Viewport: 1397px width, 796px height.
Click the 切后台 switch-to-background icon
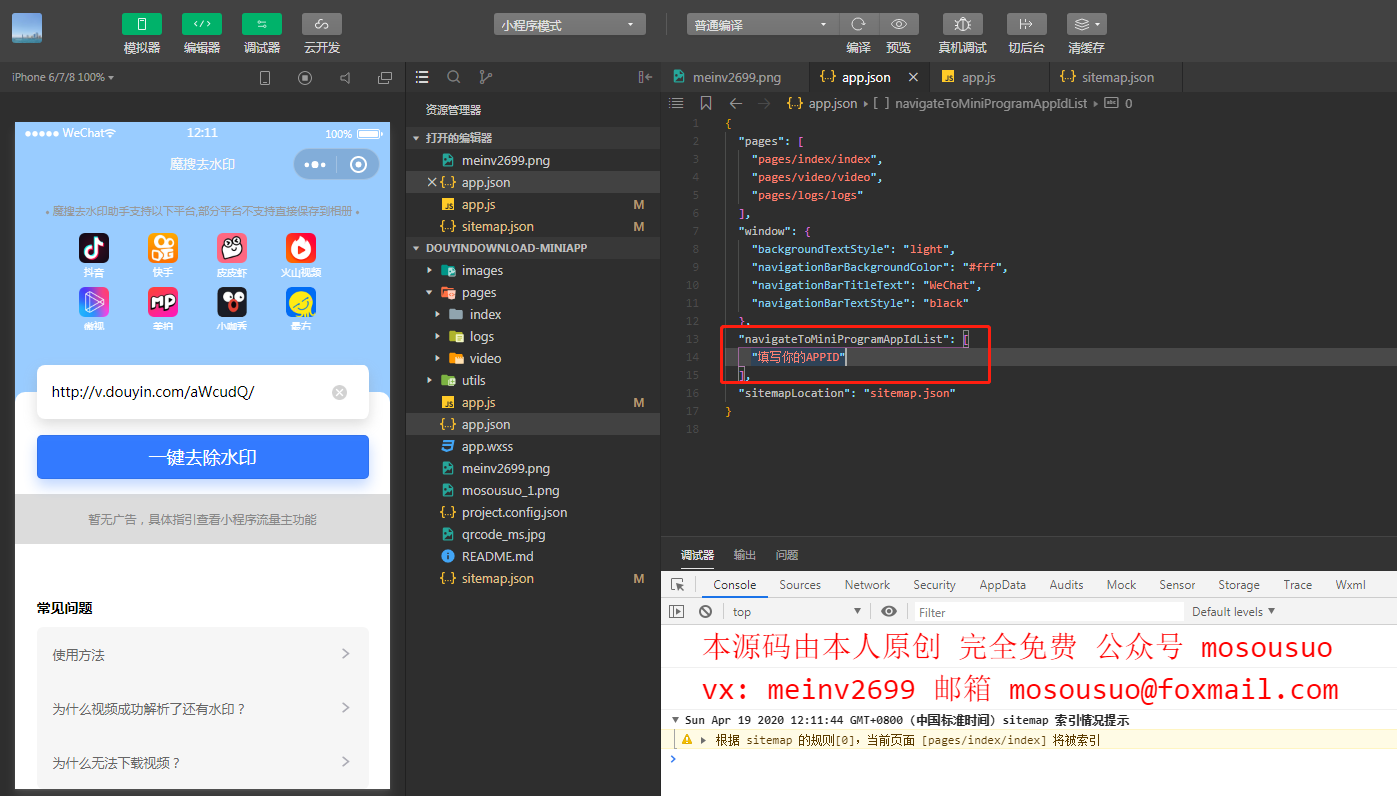click(1027, 24)
